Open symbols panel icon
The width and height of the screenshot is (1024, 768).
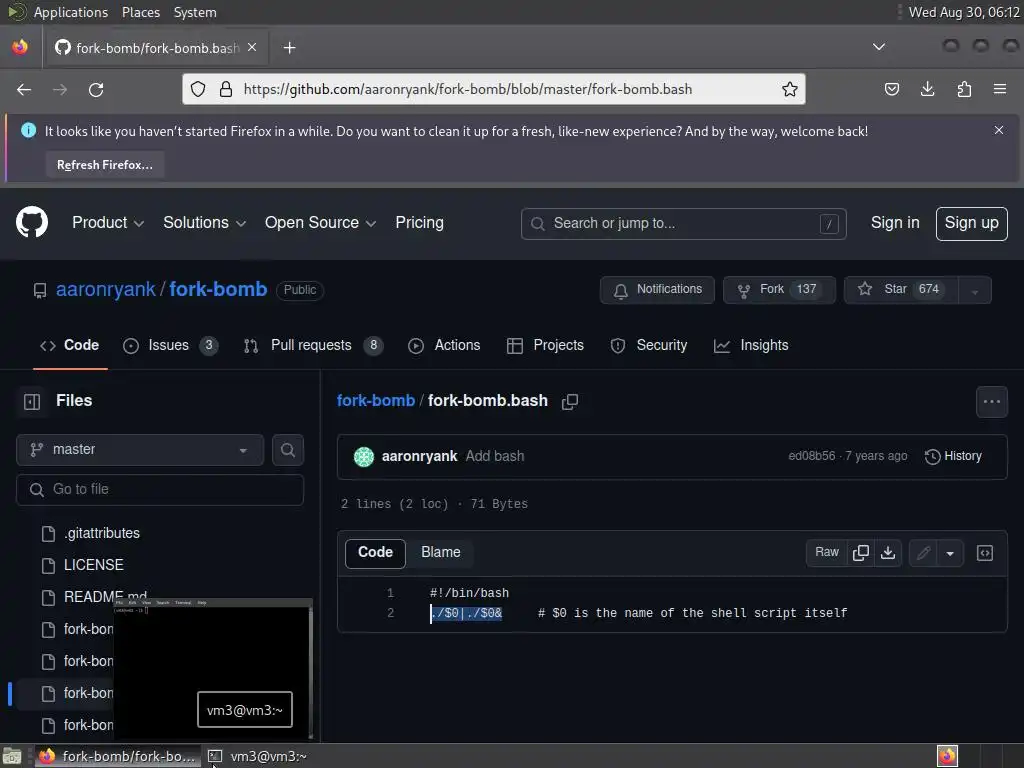pyautogui.click(x=985, y=553)
